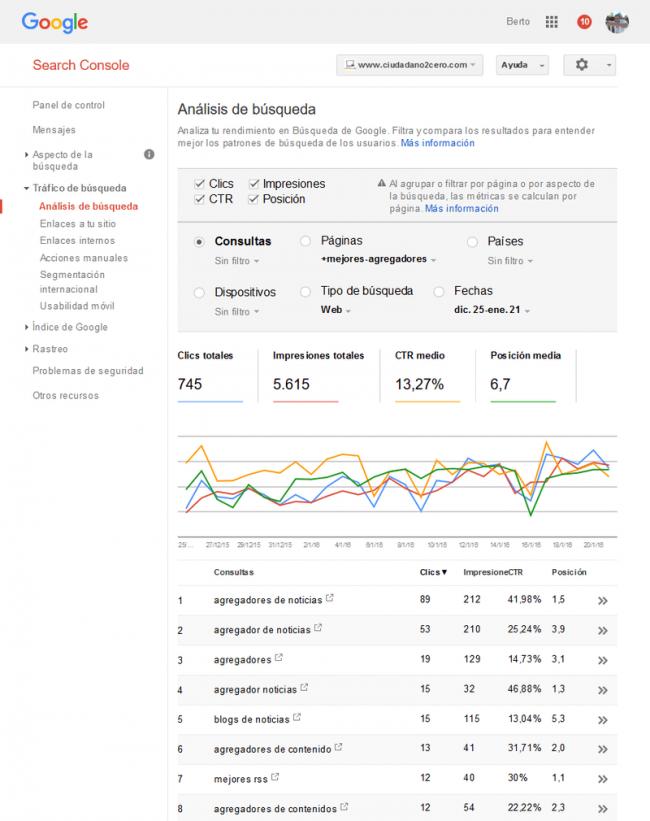Open external link icon for agregadores de noticias

point(329,597)
